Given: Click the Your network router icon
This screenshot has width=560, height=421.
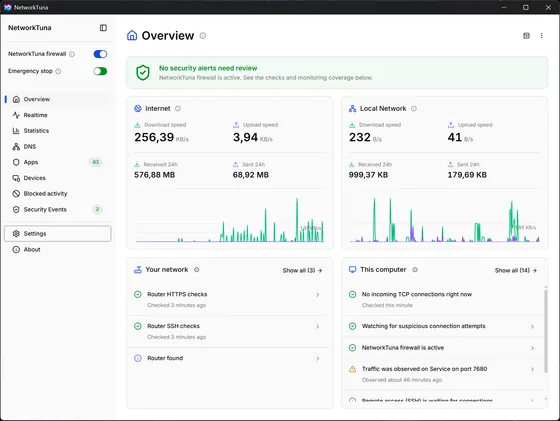Looking at the screenshot, I should (138, 270).
